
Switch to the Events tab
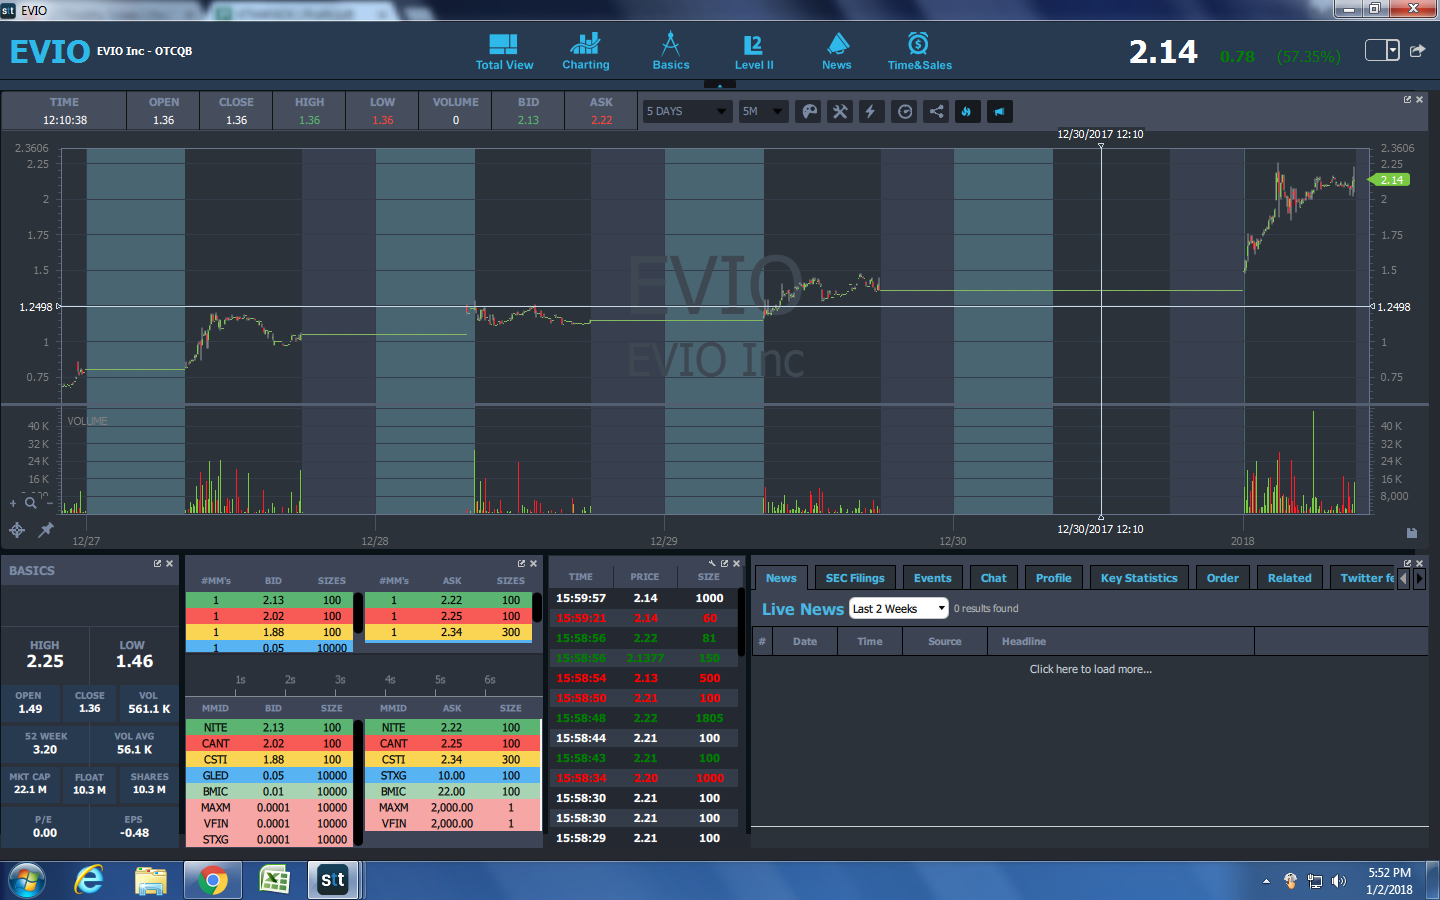pyautogui.click(x=933, y=578)
